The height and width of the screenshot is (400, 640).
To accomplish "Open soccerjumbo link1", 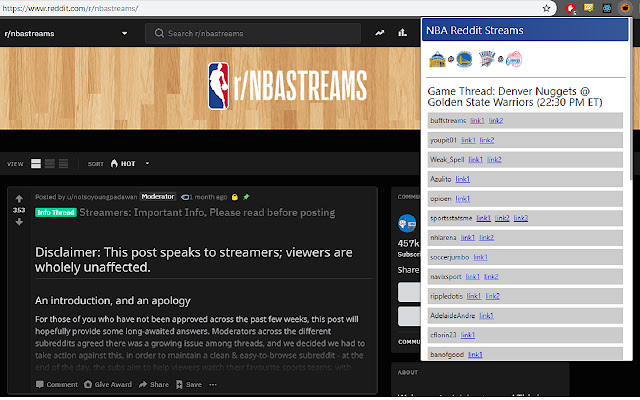I will (x=480, y=257).
